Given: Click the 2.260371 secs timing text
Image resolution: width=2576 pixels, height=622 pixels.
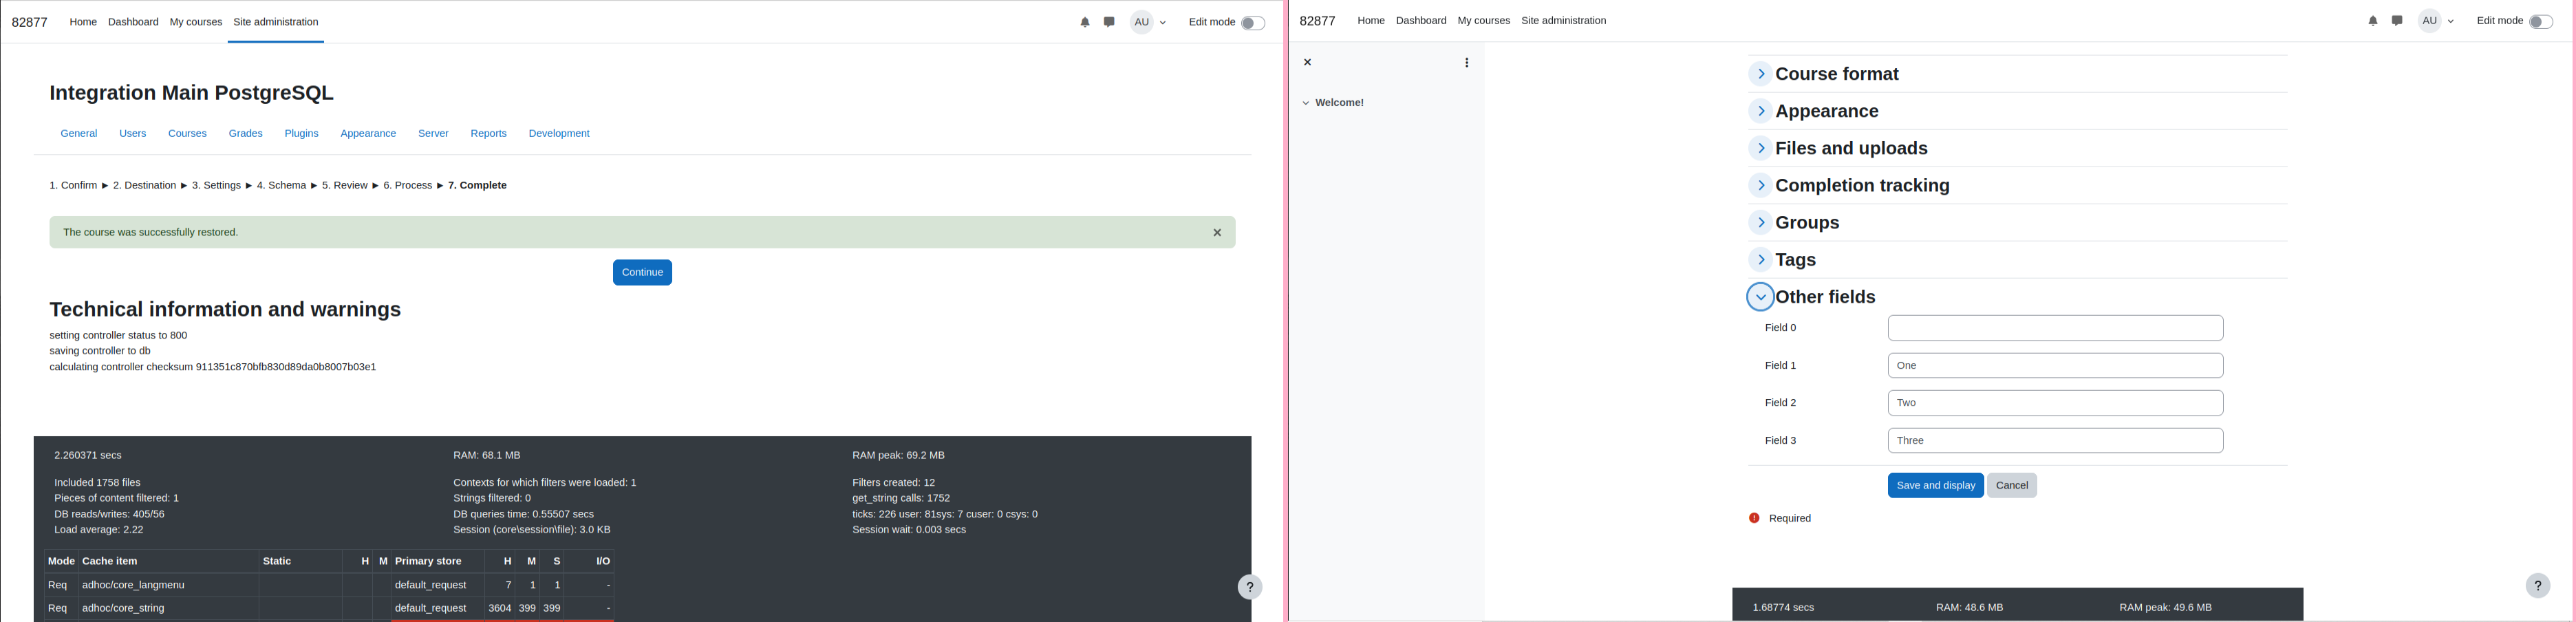Looking at the screenshot, I should (88, 456).
